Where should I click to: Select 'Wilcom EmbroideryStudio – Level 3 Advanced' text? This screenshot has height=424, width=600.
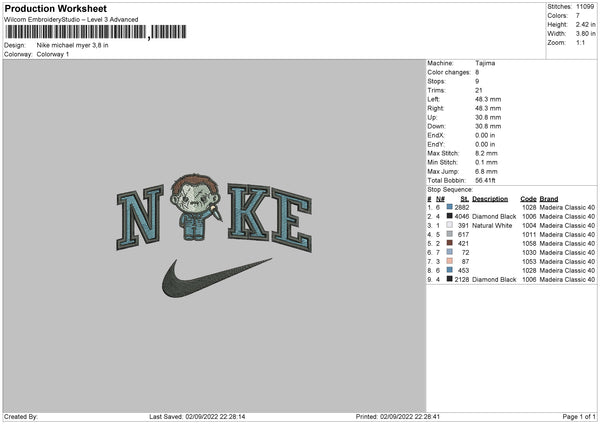[71, 20]
